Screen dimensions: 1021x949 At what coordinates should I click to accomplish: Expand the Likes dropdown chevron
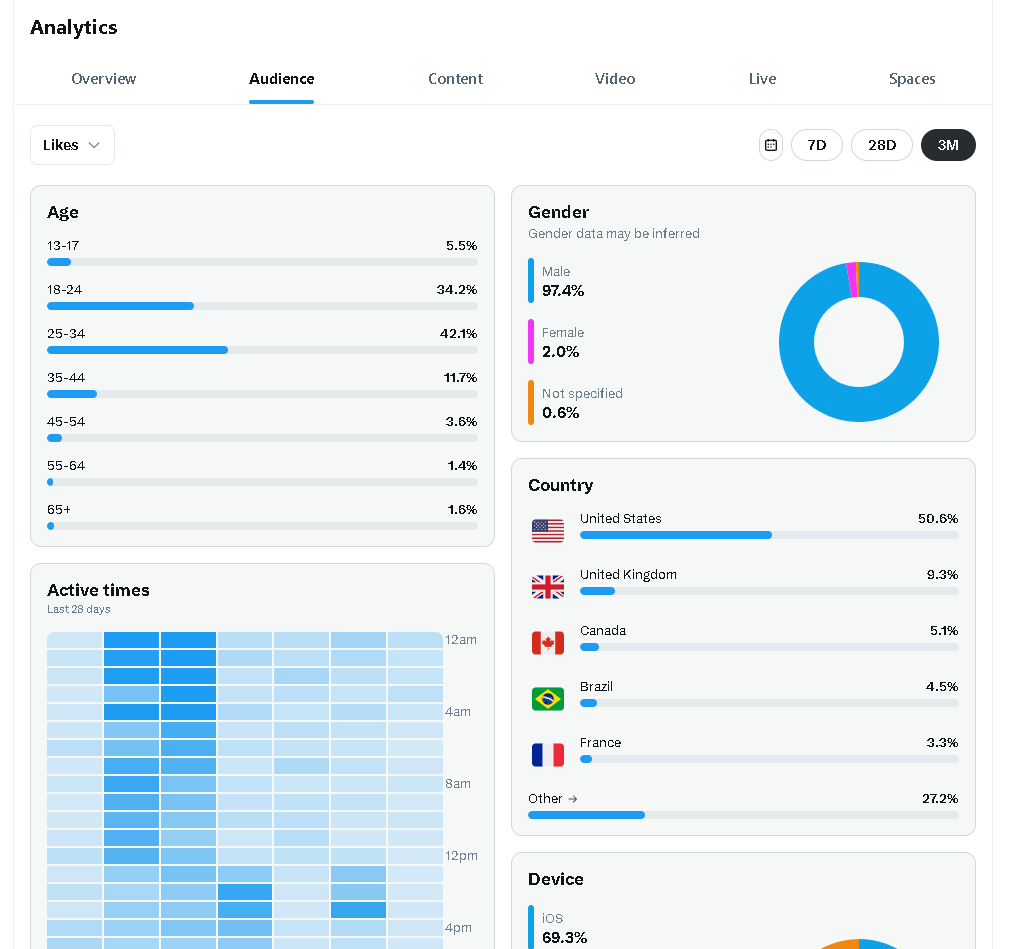(94, 145)
